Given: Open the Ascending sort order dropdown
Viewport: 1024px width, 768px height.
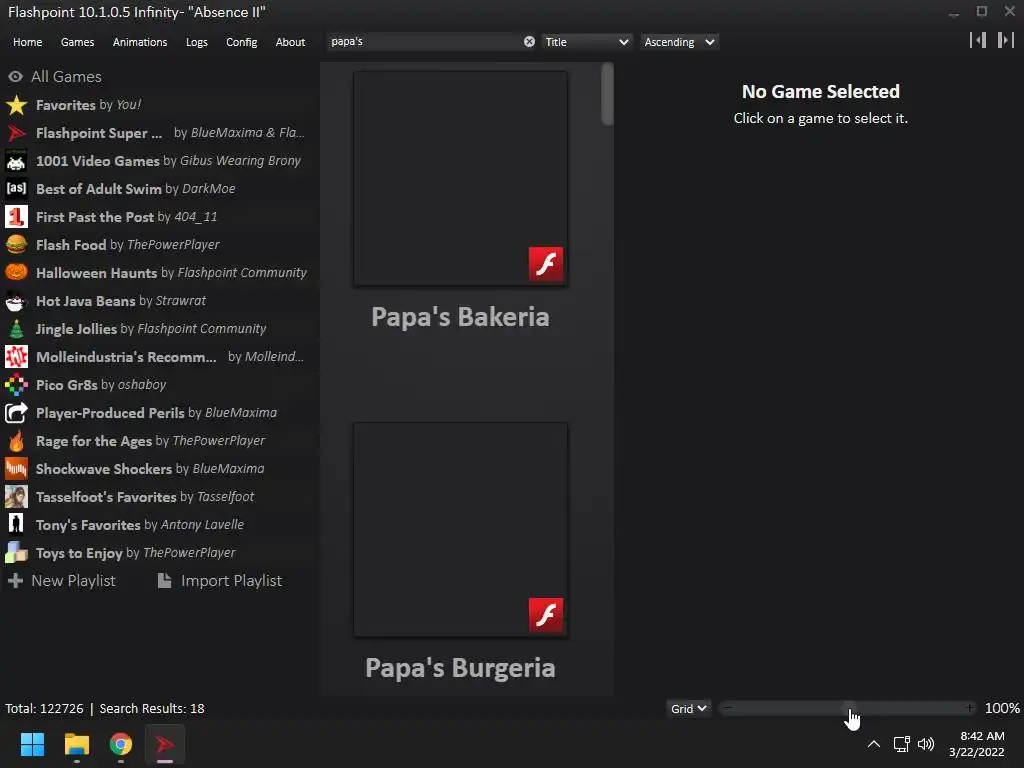Looking at the screenshot, I should coord(679,42).
